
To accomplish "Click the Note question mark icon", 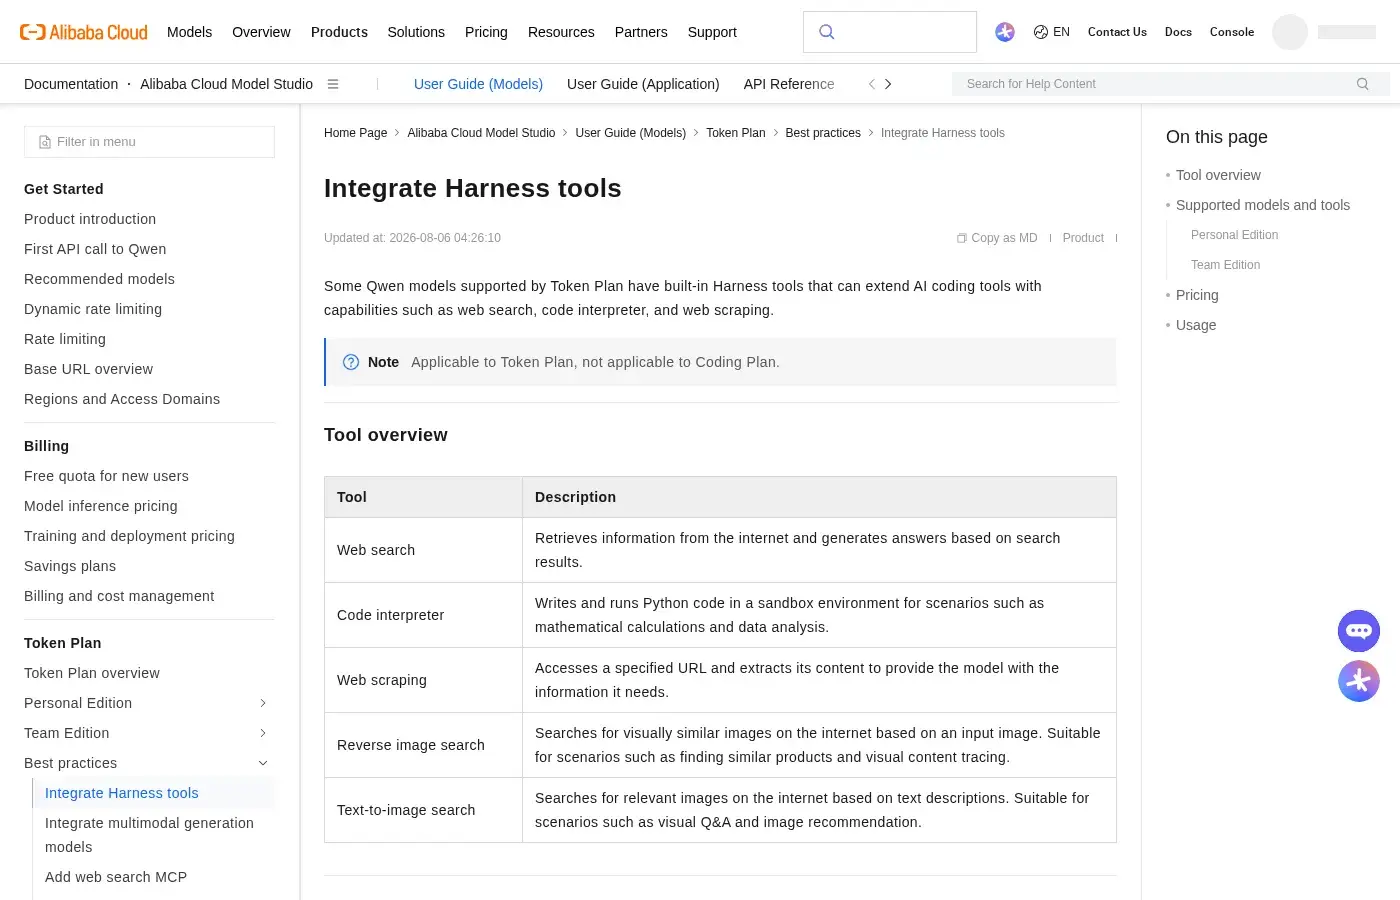I will (351, 362).
